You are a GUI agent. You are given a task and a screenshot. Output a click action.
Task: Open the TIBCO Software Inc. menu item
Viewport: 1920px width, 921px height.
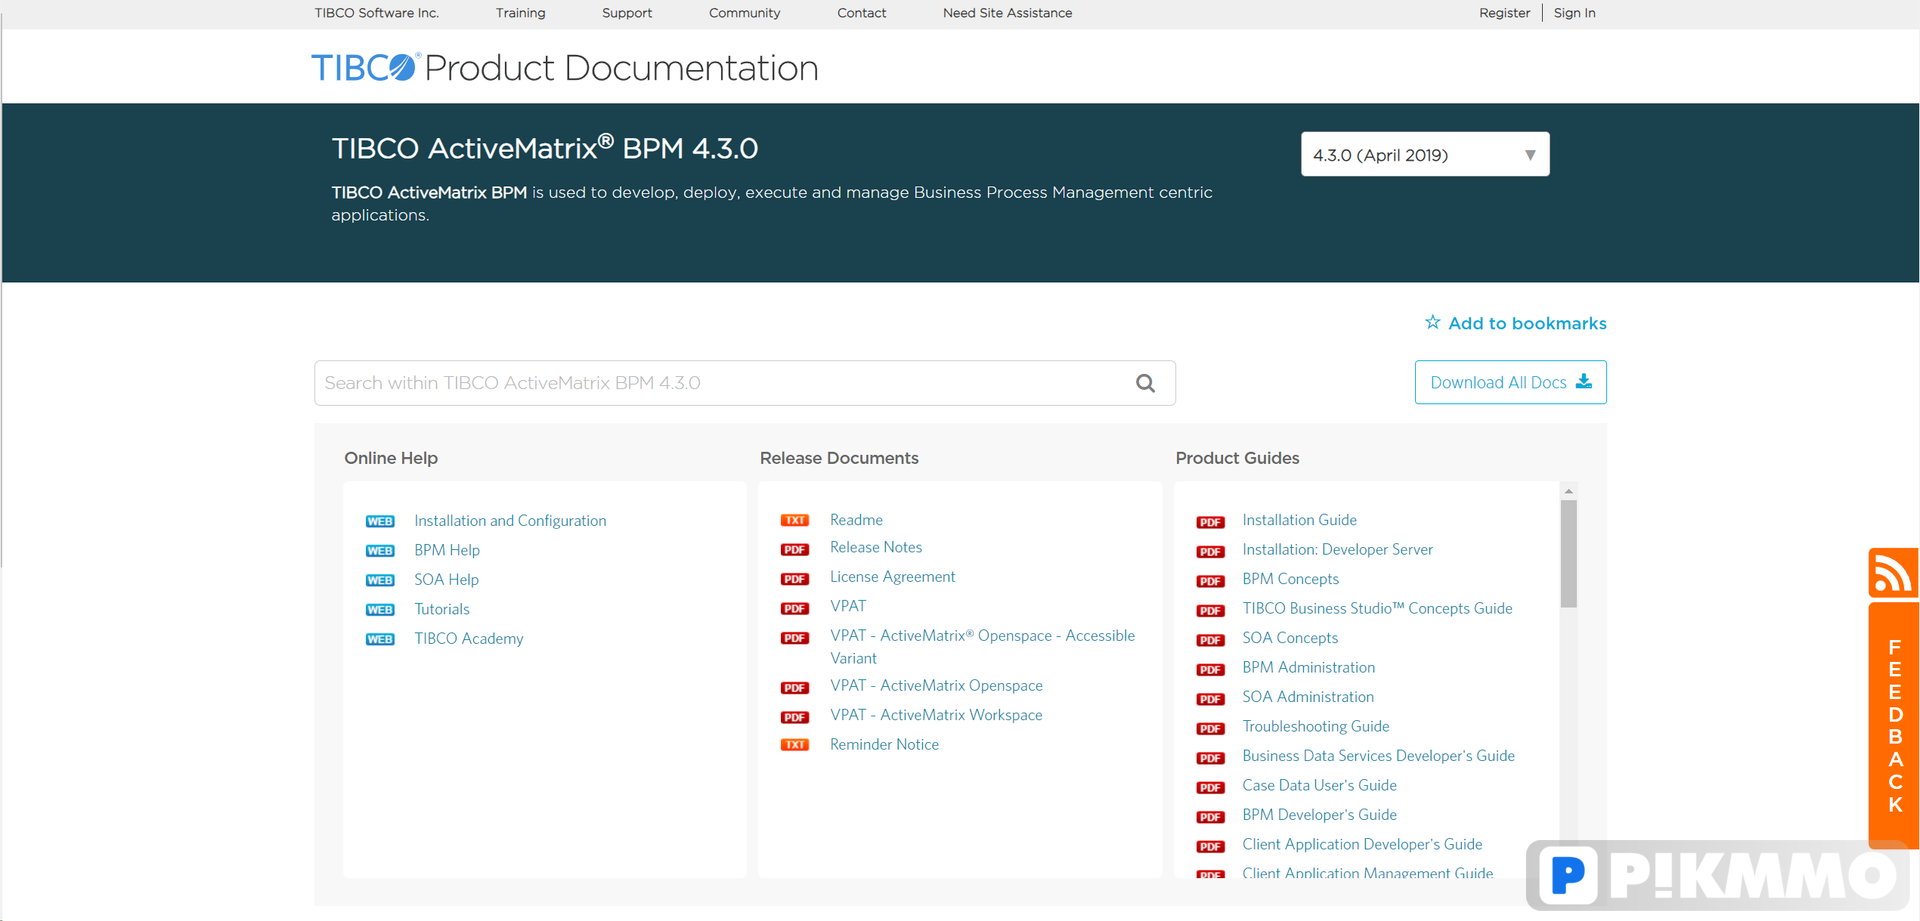pyautogui.click(x=376, y=13)
